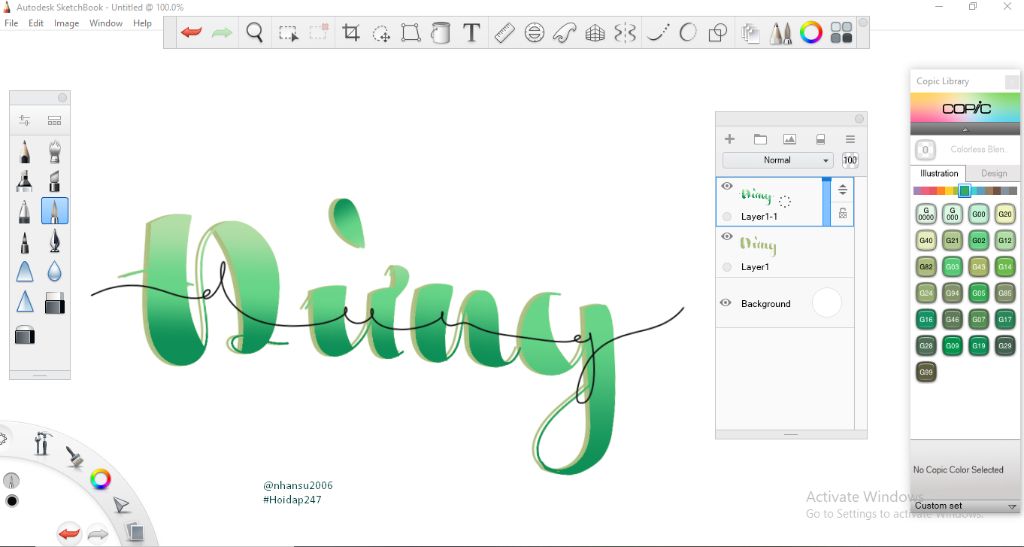Select the Airbrush in brush palette
Image resolution: width=1024 pixels, height=547 pixels.
[55, 151]
